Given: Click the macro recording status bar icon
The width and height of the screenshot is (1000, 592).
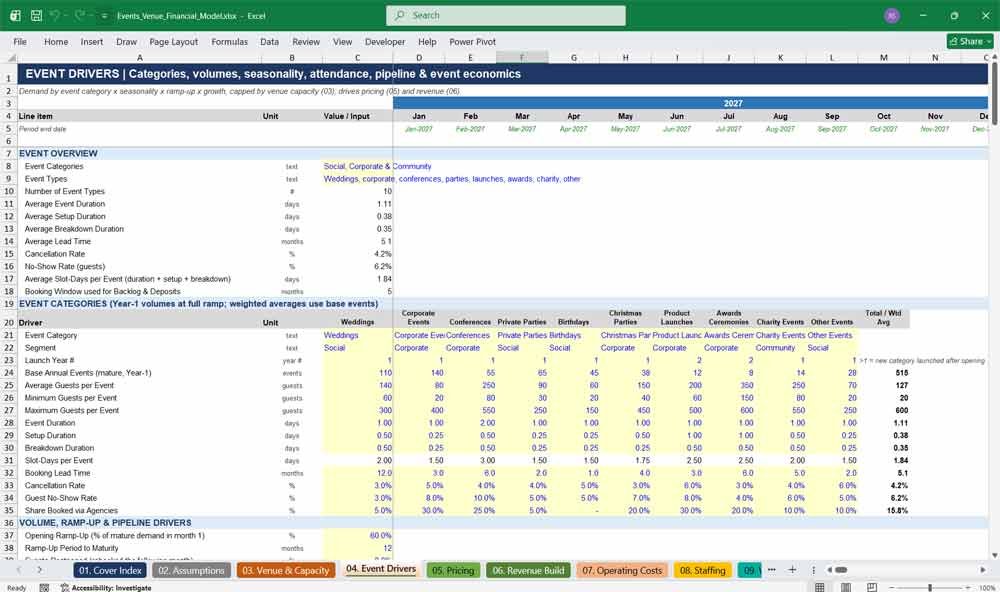Looking at the screenshot, I should (x=44, y=588).
